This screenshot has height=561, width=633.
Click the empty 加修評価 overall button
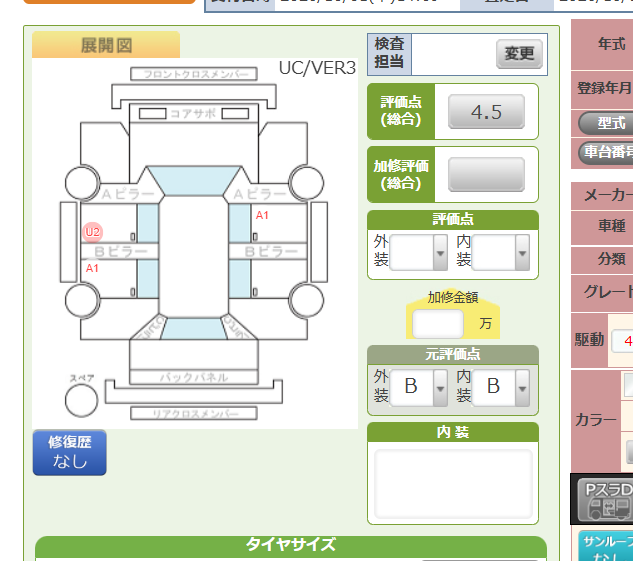coord(486,174)
